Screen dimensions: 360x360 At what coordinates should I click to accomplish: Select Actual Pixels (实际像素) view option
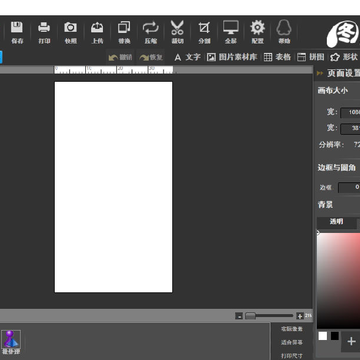pos(292,329)
